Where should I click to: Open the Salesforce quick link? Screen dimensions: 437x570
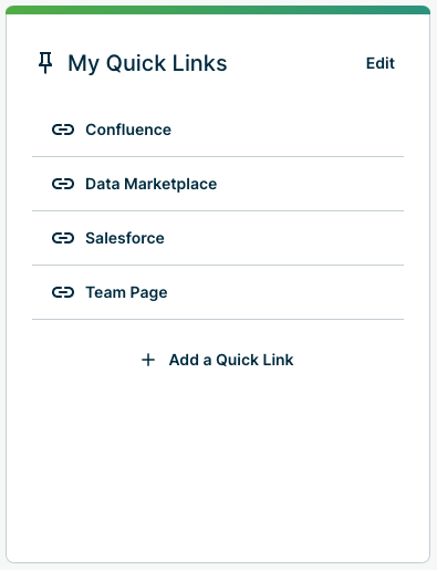pyautogui.click(x=218, y=238)
